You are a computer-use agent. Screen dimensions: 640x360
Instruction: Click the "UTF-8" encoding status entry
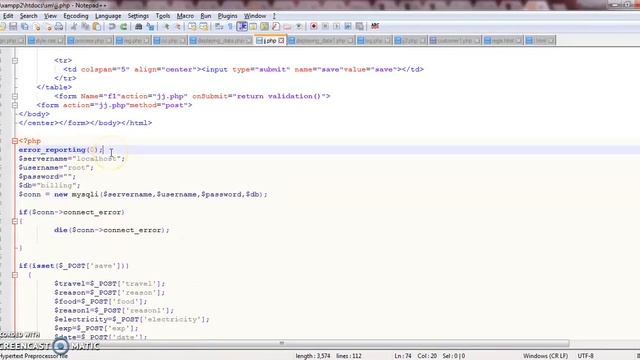click(585, 356)
